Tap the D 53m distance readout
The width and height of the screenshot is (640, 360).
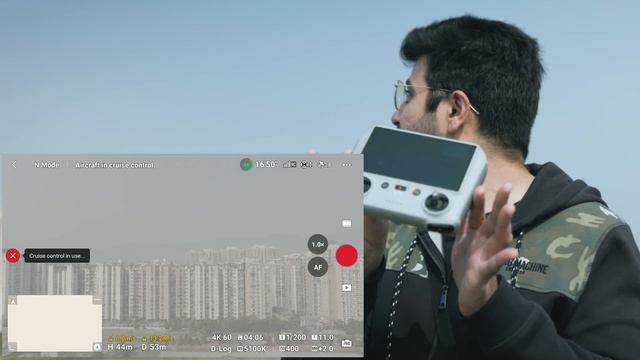coord(154,347)
